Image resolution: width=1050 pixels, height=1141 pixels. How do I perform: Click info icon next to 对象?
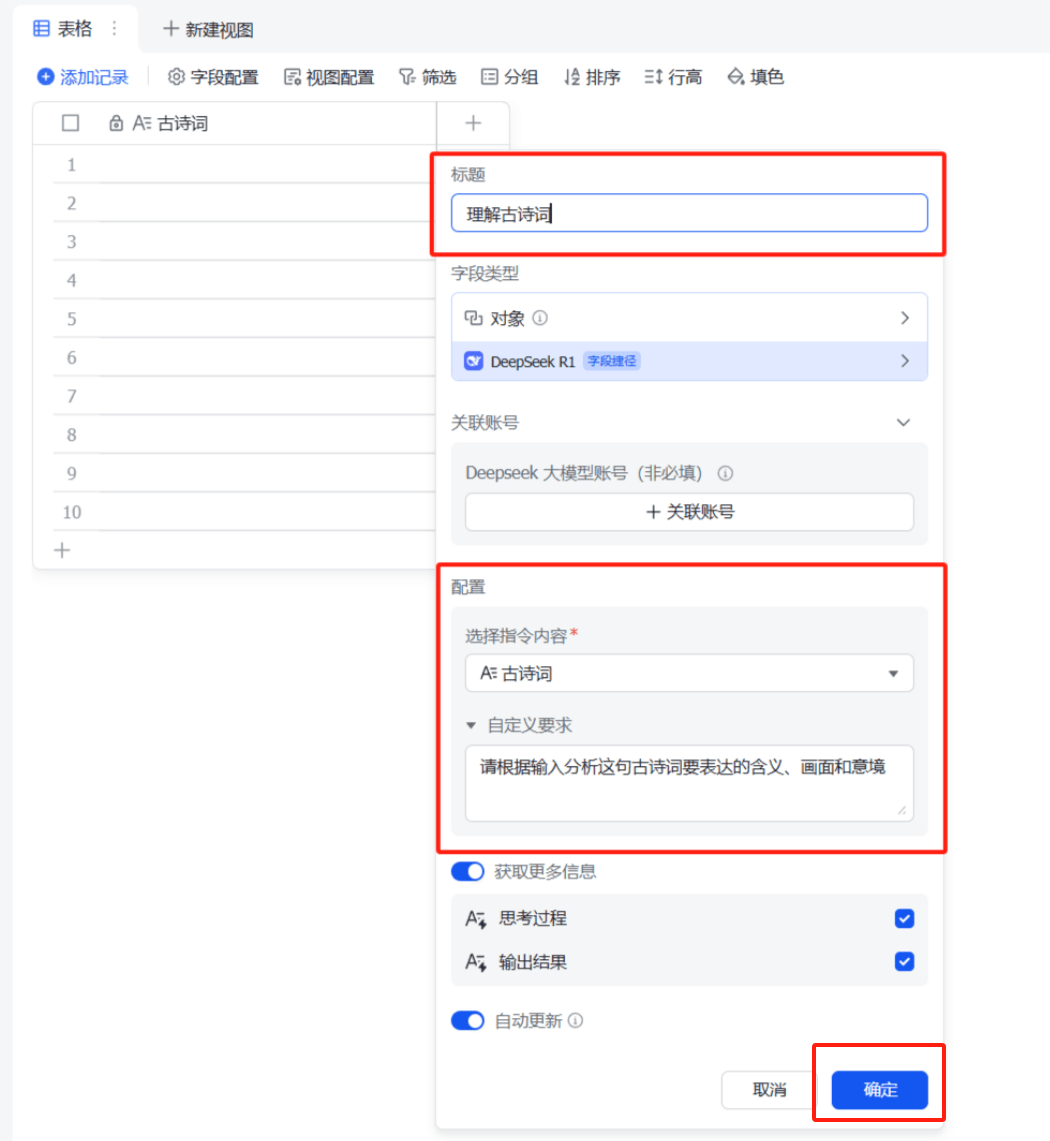pos(540,318)
